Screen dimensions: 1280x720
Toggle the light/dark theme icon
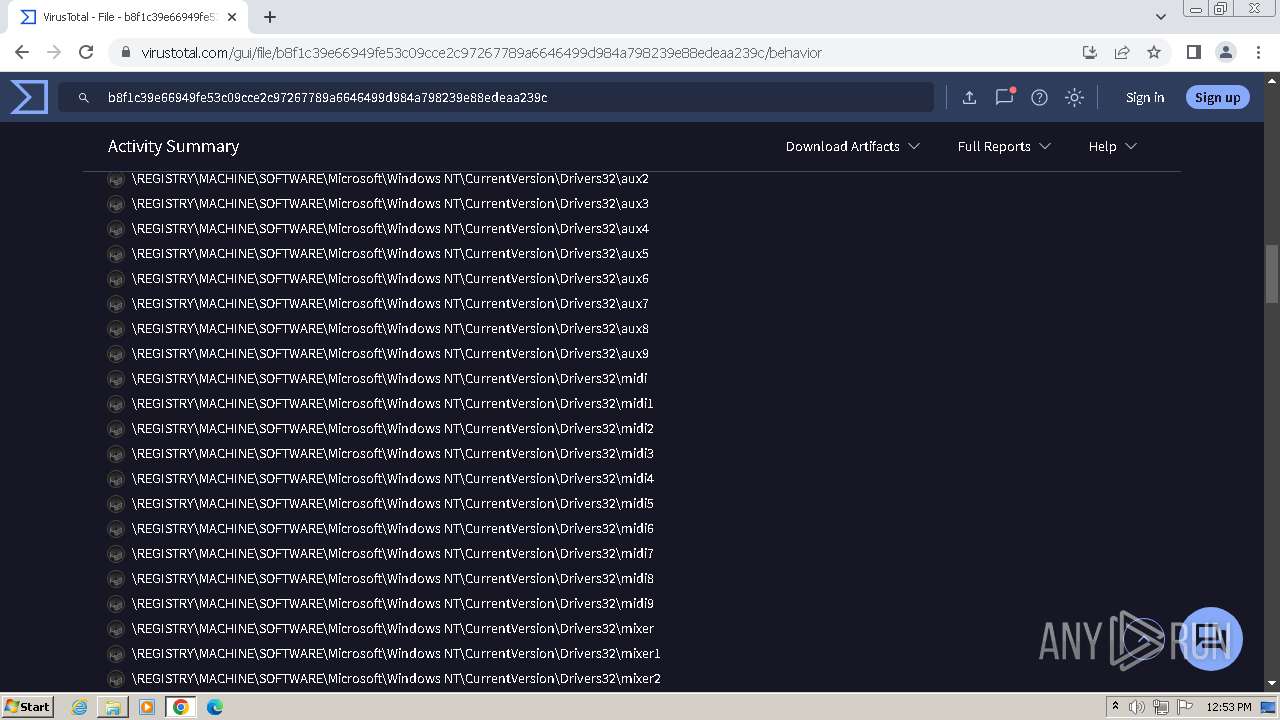pos(1074,97)
